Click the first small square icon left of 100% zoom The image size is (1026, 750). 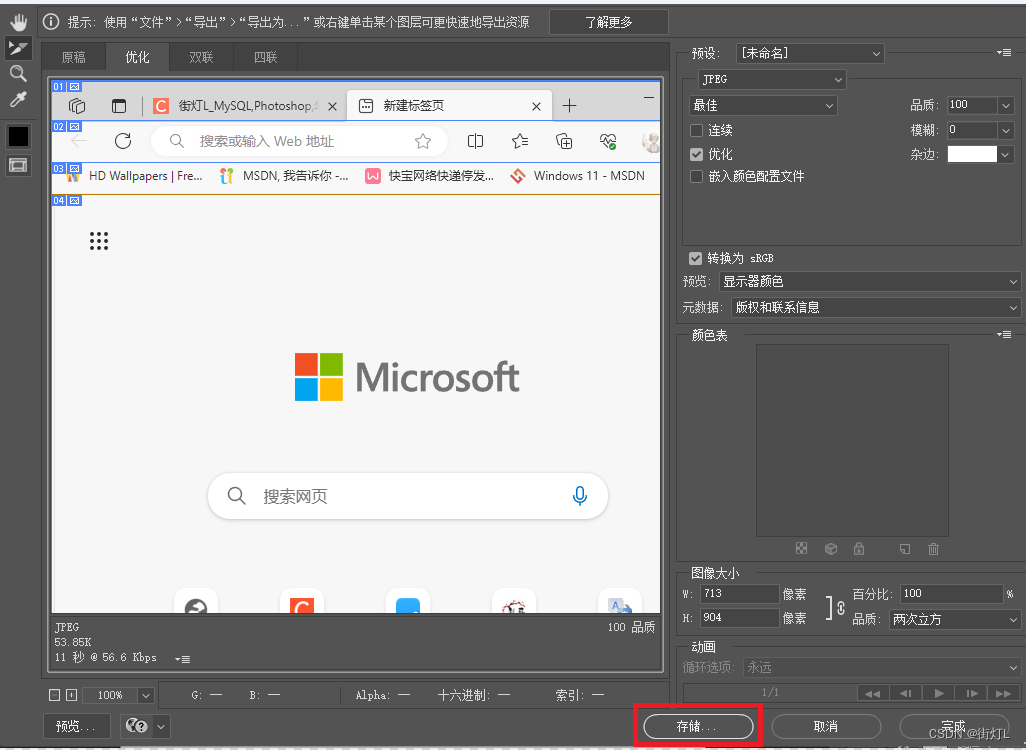[x=55, y=695]
